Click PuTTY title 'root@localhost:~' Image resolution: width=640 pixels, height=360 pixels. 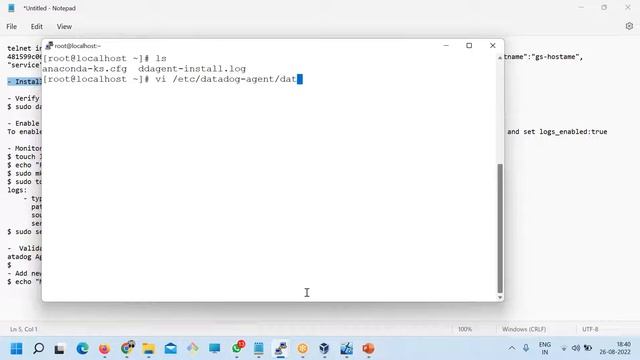(x=78, y=46)
